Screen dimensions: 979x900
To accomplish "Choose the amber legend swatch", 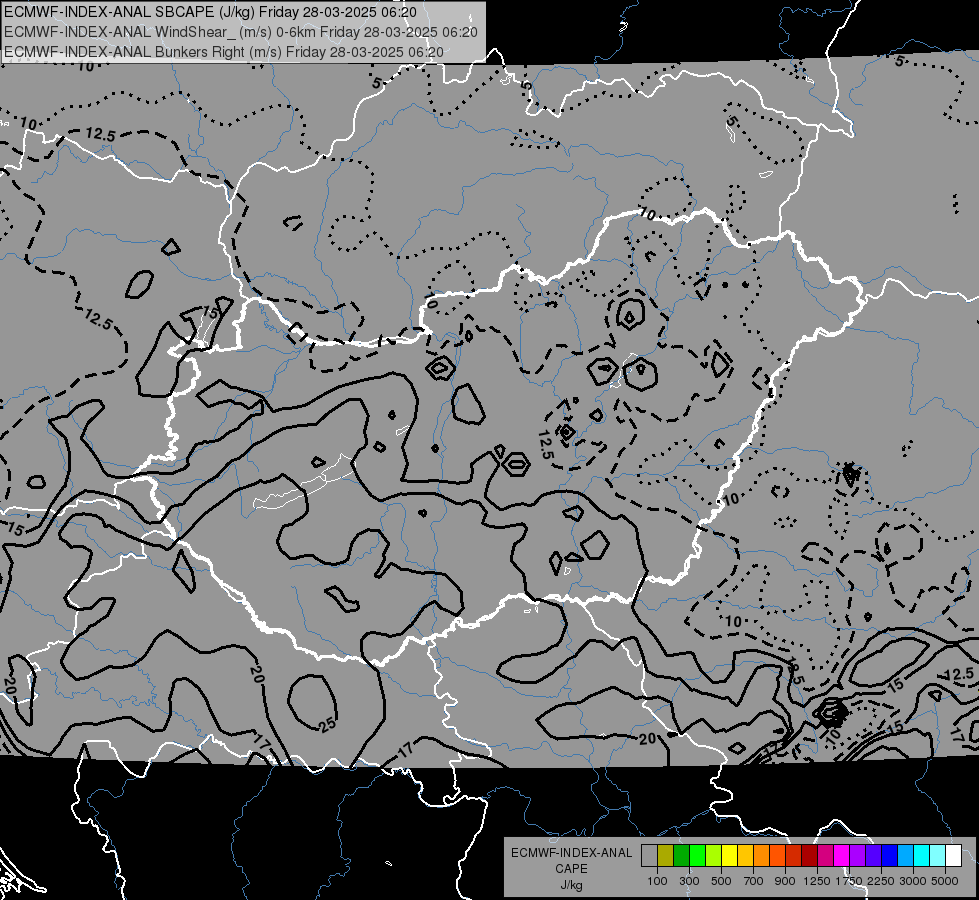I will (745, 855).
